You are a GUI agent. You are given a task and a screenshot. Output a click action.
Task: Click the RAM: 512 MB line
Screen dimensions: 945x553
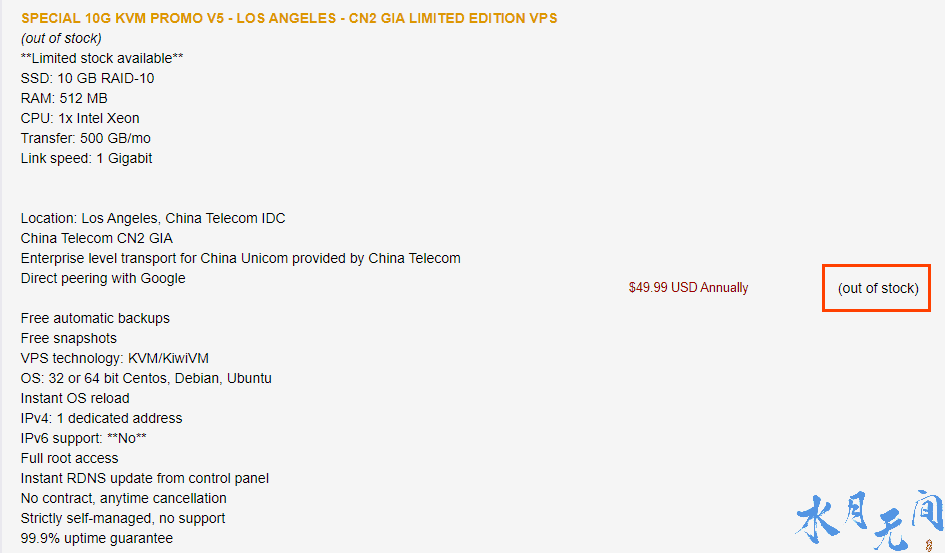64,98
